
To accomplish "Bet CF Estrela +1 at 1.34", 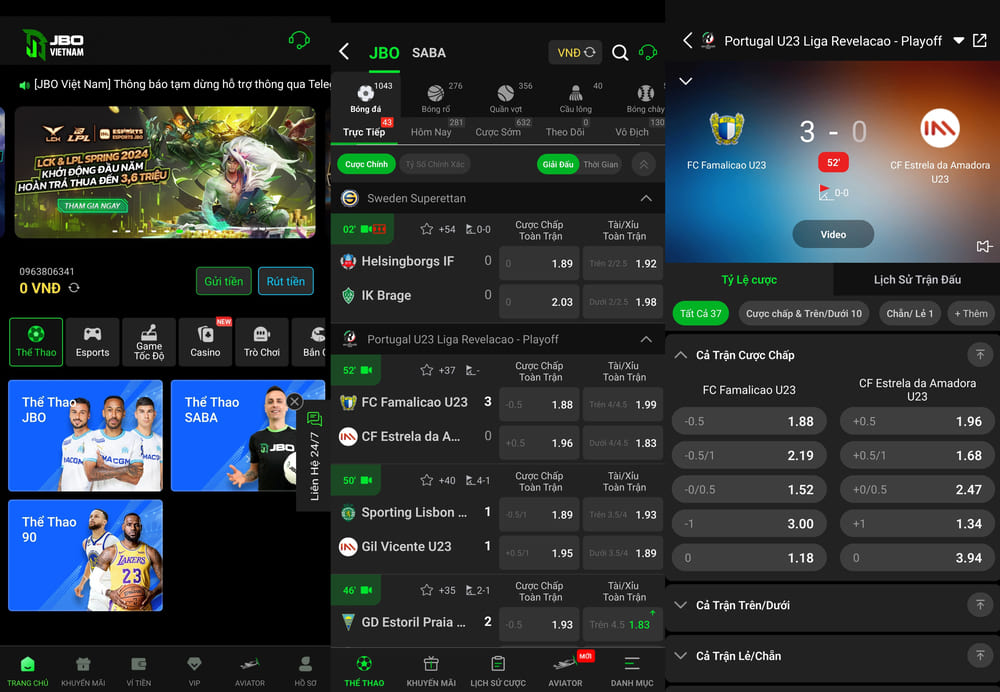I will [918, 524].
